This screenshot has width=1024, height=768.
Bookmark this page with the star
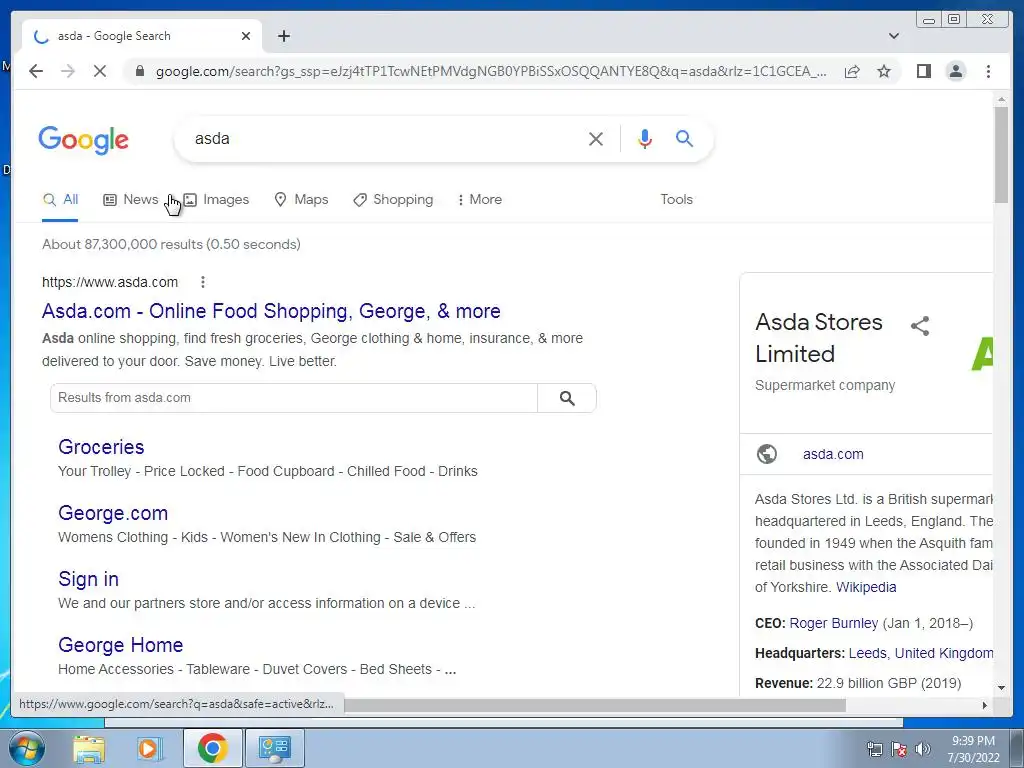[x=884, y=71]
